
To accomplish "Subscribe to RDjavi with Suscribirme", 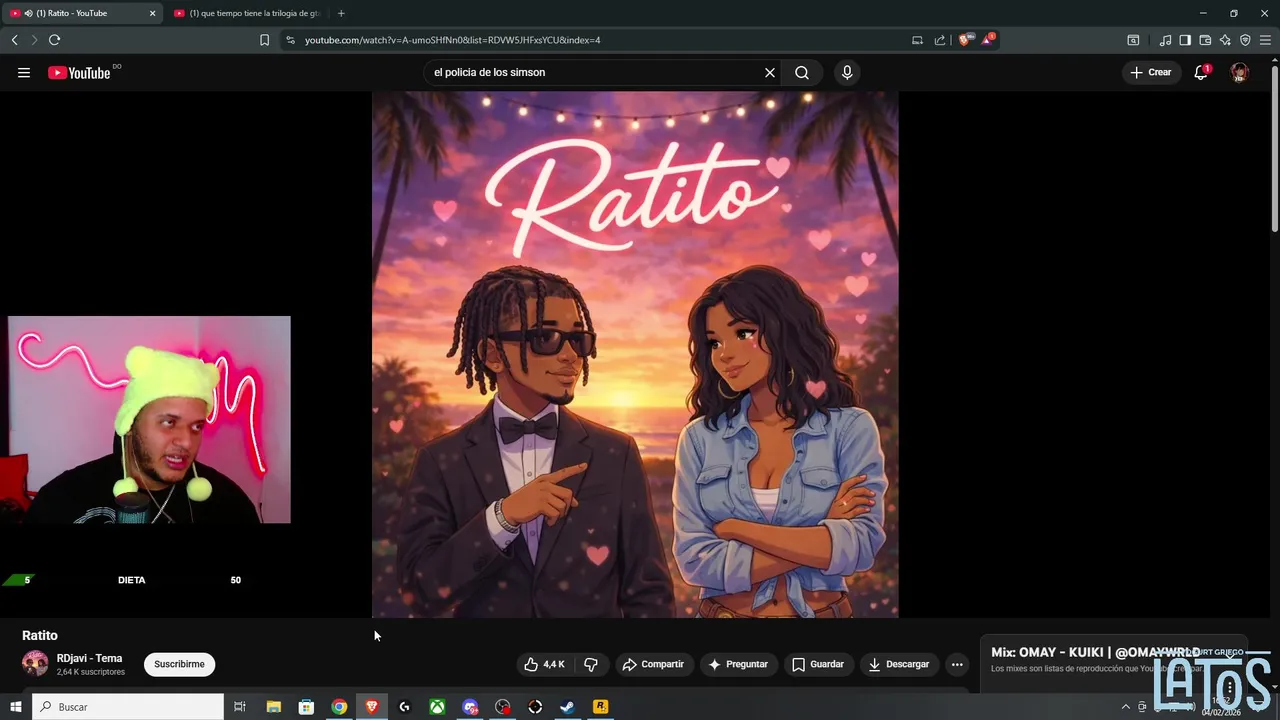I will tap(179, 664).
